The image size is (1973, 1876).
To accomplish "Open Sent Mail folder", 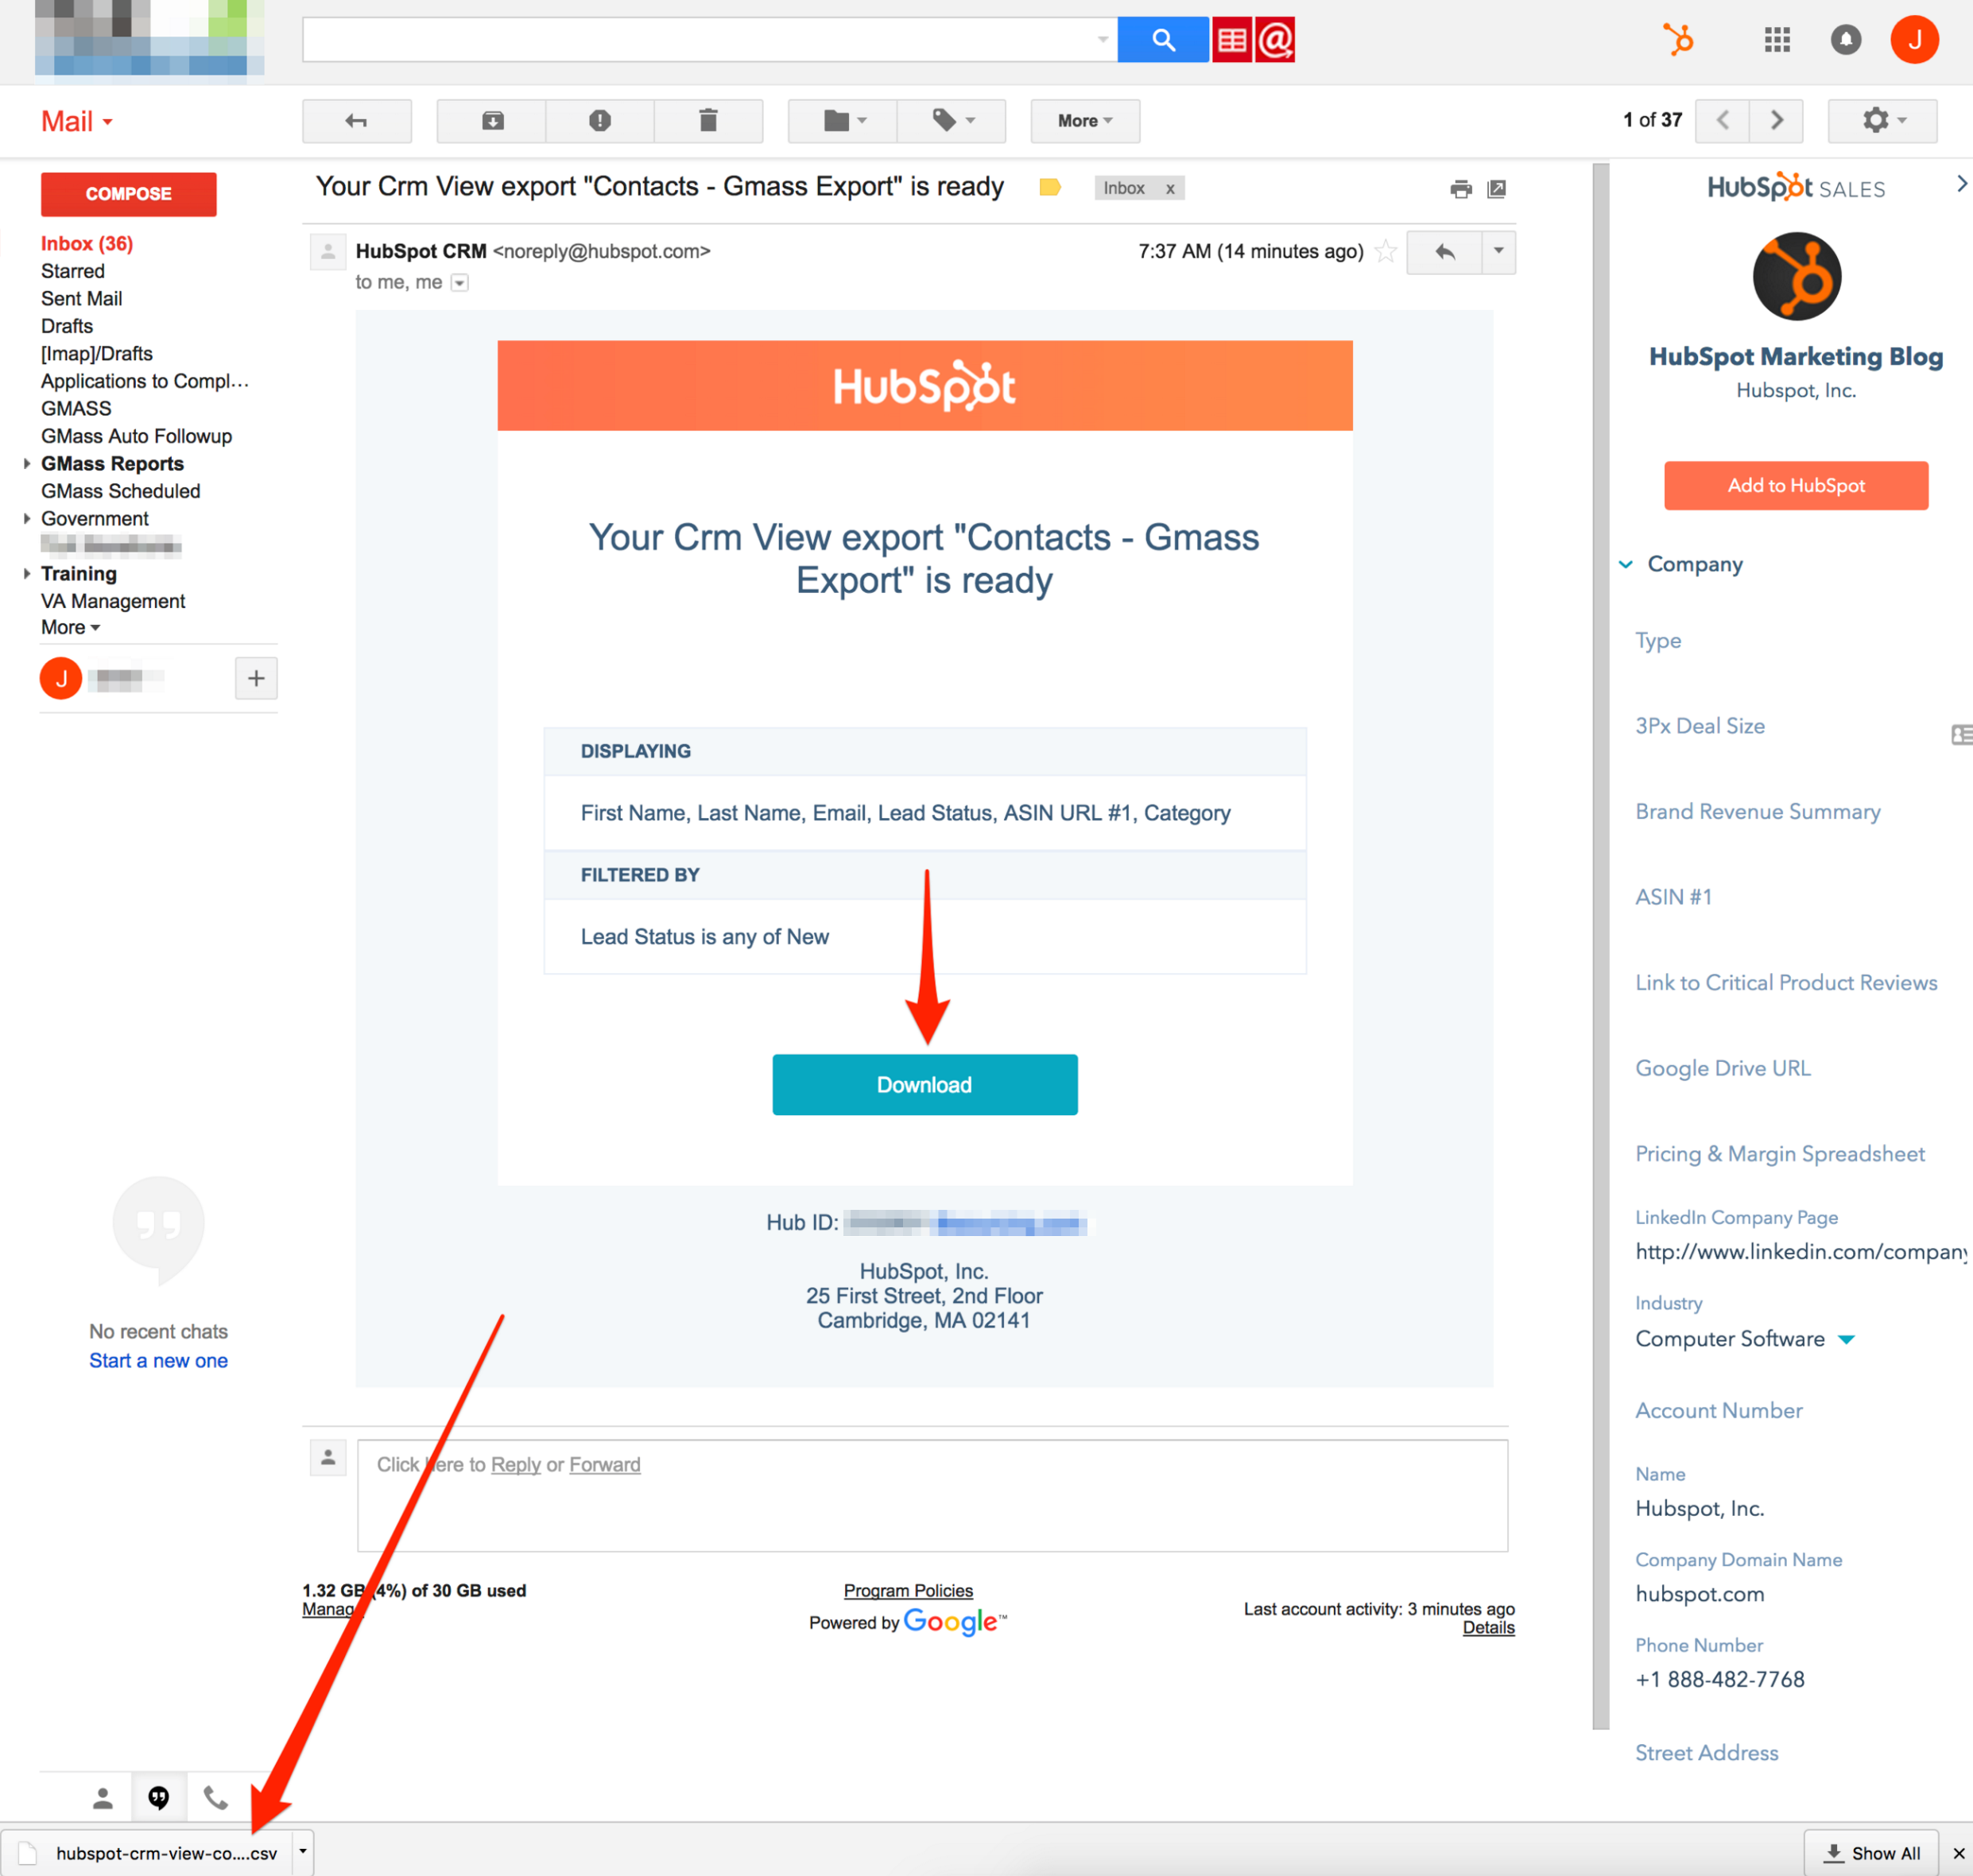I will coord(82,299).
